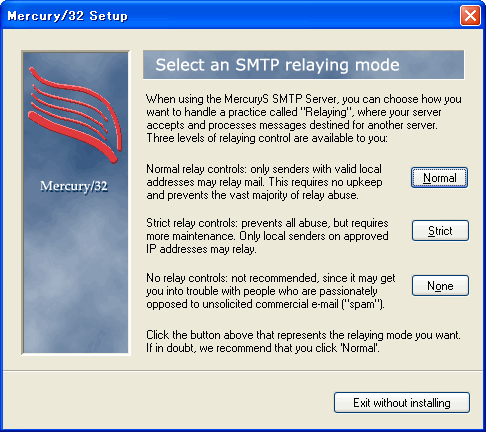
Task: Select the Strict relay controls button
Action: tap(440, 231)
